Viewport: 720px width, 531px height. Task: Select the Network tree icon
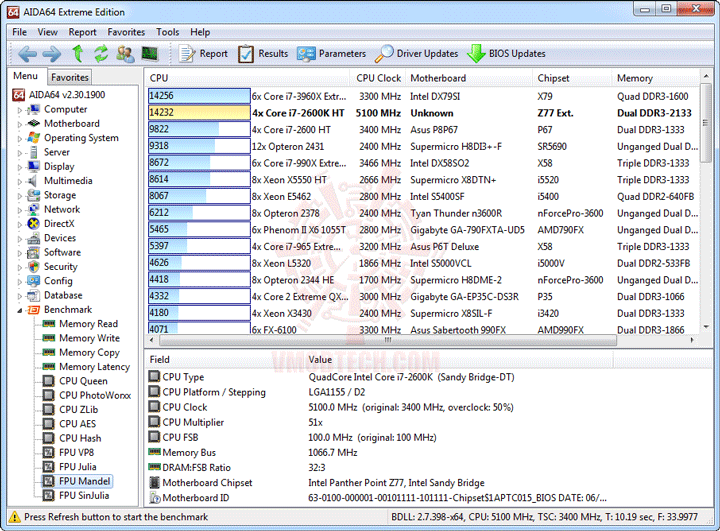[x=33, y=209]
